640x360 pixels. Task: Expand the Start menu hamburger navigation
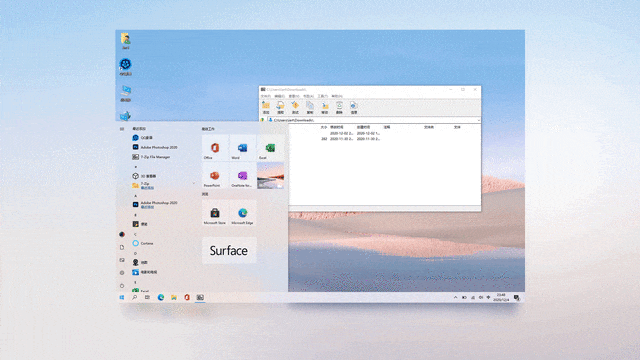point(122,129)
